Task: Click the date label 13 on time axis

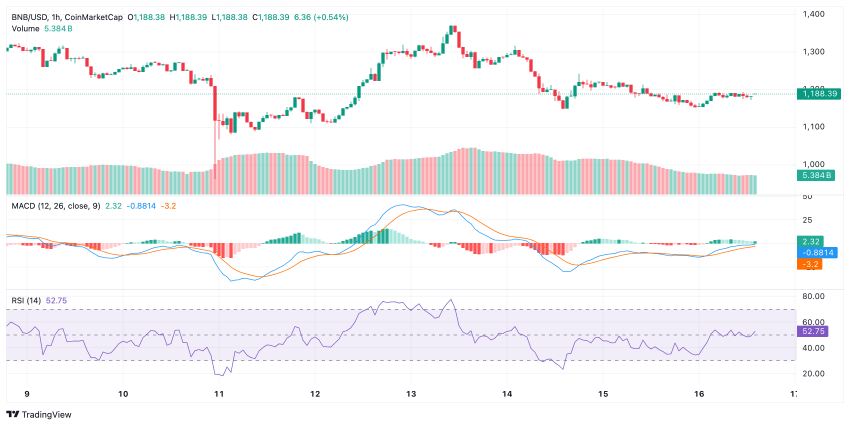Action: 410,394
